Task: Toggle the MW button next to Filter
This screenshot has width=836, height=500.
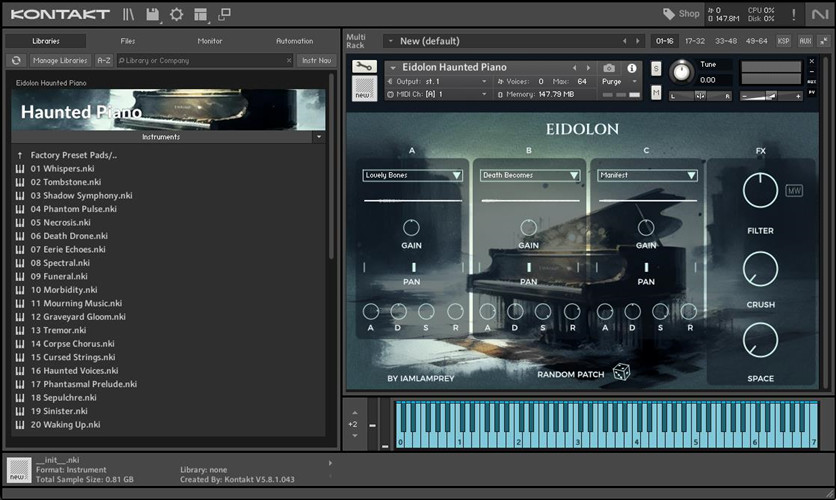Action: click(x=794, y=191)
